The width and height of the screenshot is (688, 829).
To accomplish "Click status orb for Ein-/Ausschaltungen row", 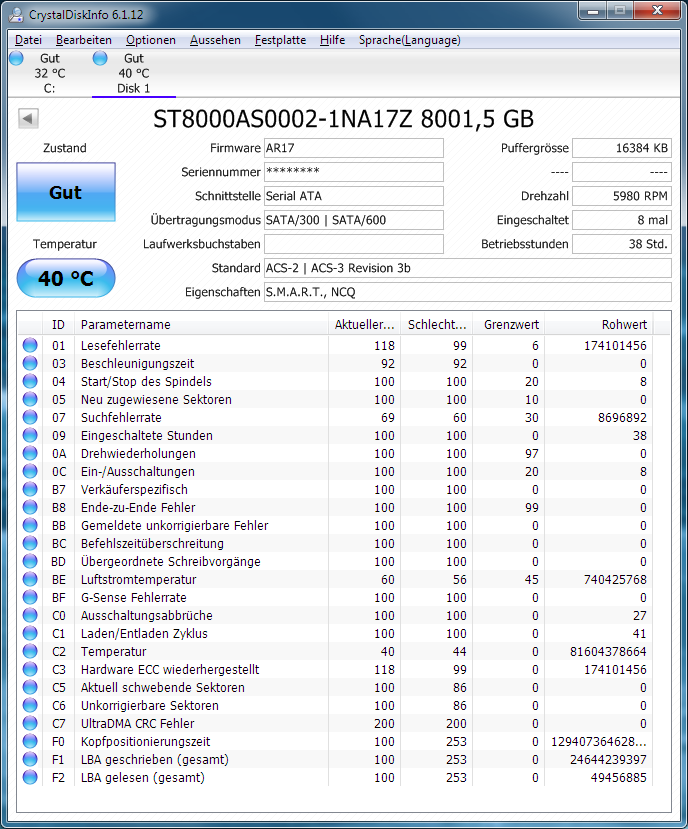I will coord(30,471).
